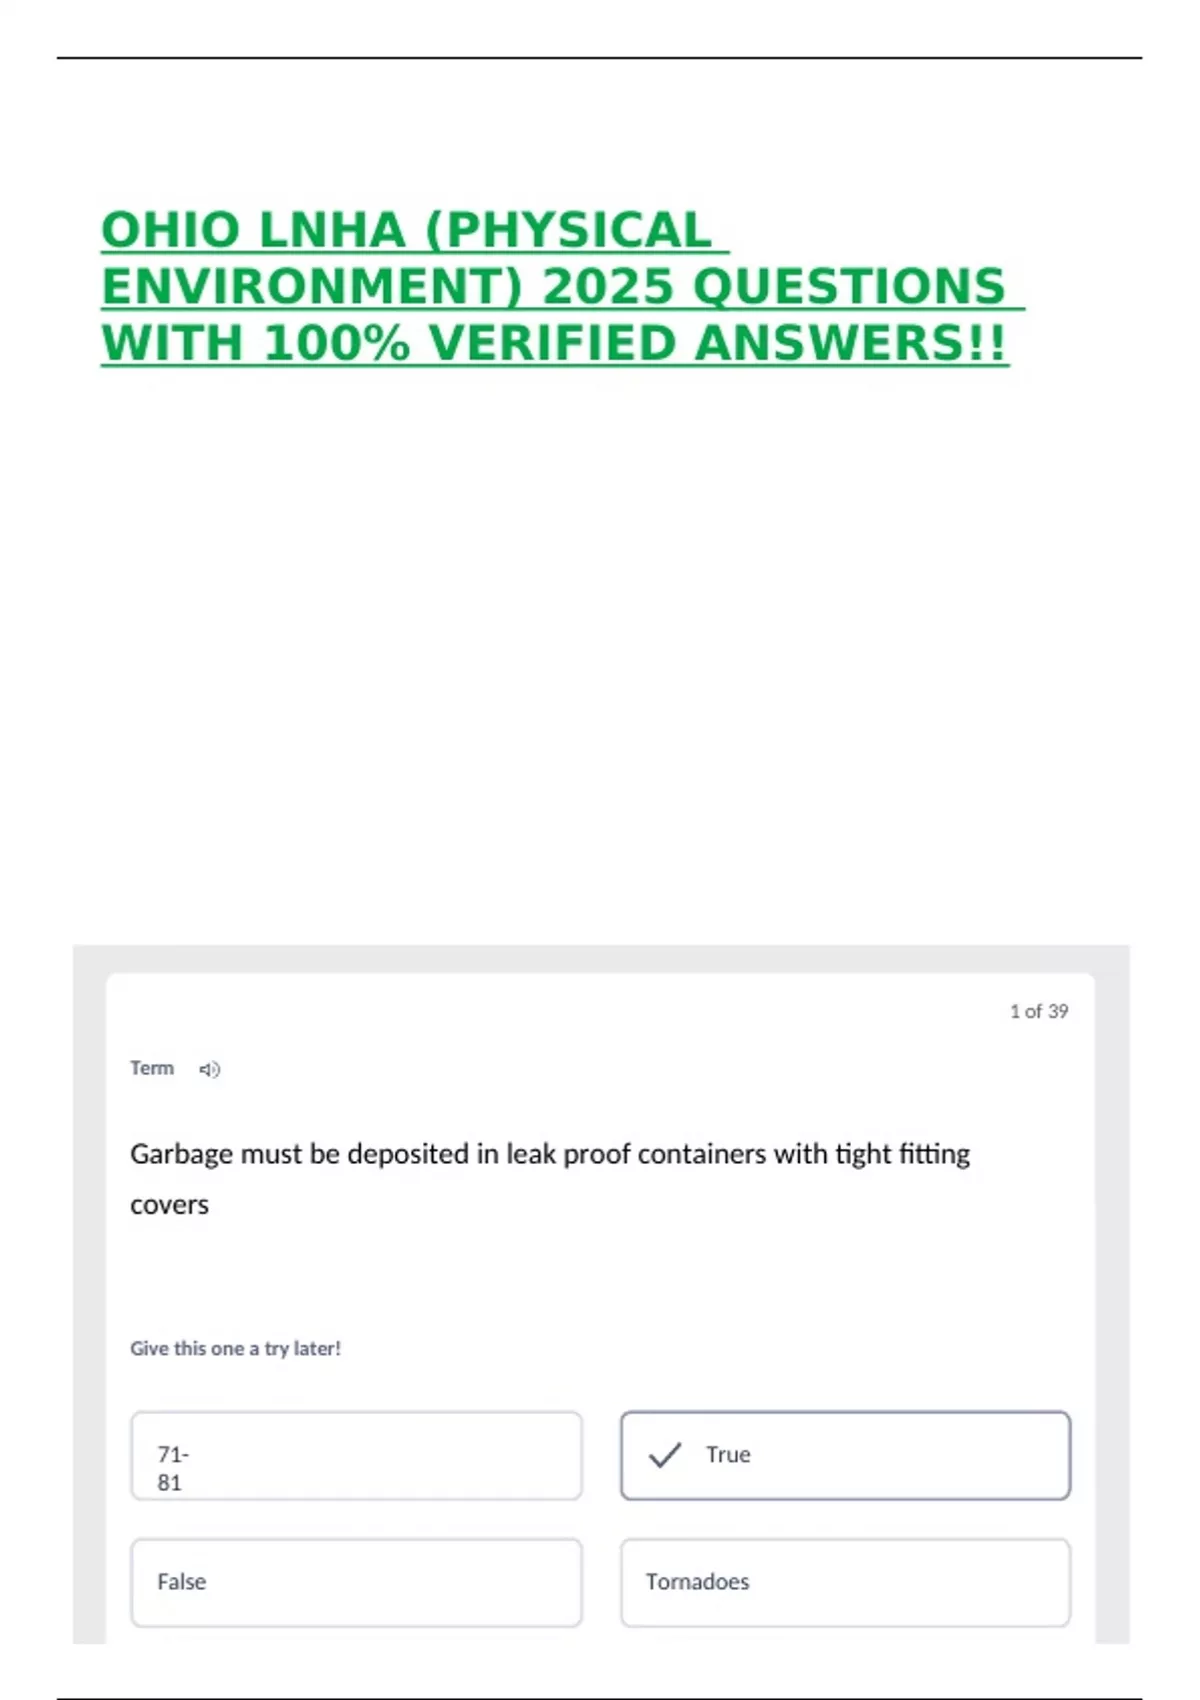Follow the WITH 100% VERIFIED ANSWERS!! link
The image size is (1200, 1700).
click(554, 344)
